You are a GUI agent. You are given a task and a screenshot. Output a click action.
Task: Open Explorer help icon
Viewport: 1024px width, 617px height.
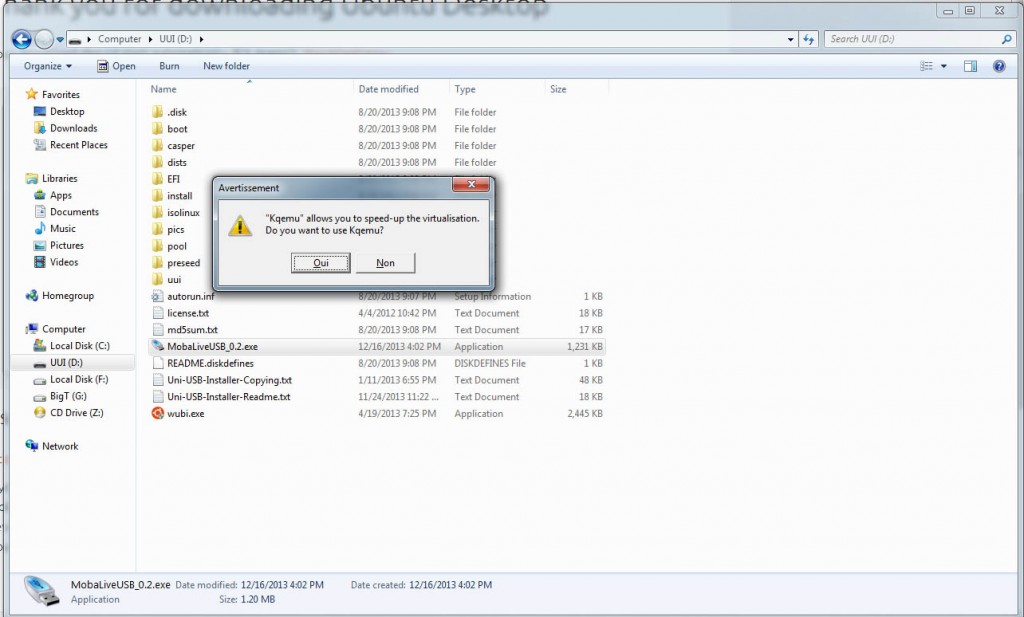point(999,66)
